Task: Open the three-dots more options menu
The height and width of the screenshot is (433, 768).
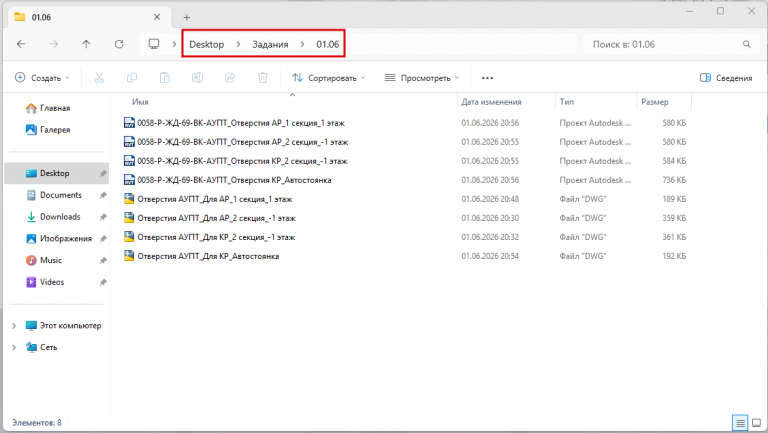Action: [487, 78]
